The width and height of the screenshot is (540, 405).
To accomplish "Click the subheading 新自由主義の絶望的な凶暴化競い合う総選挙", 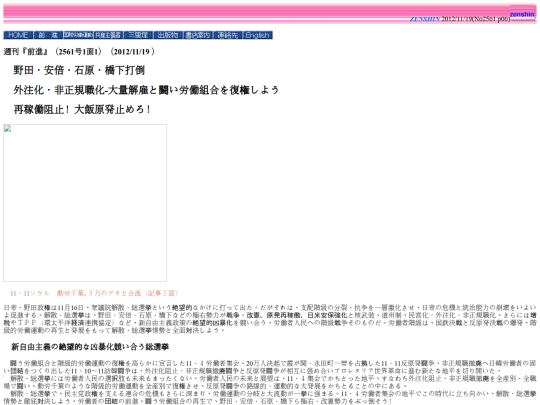I will pyautogui.click(x=90, y=347).
